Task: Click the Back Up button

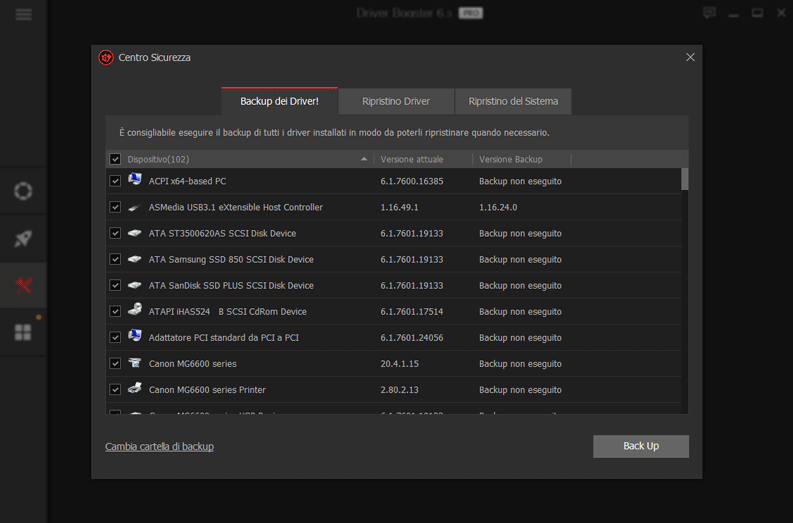Action: (x=641, y=446)
